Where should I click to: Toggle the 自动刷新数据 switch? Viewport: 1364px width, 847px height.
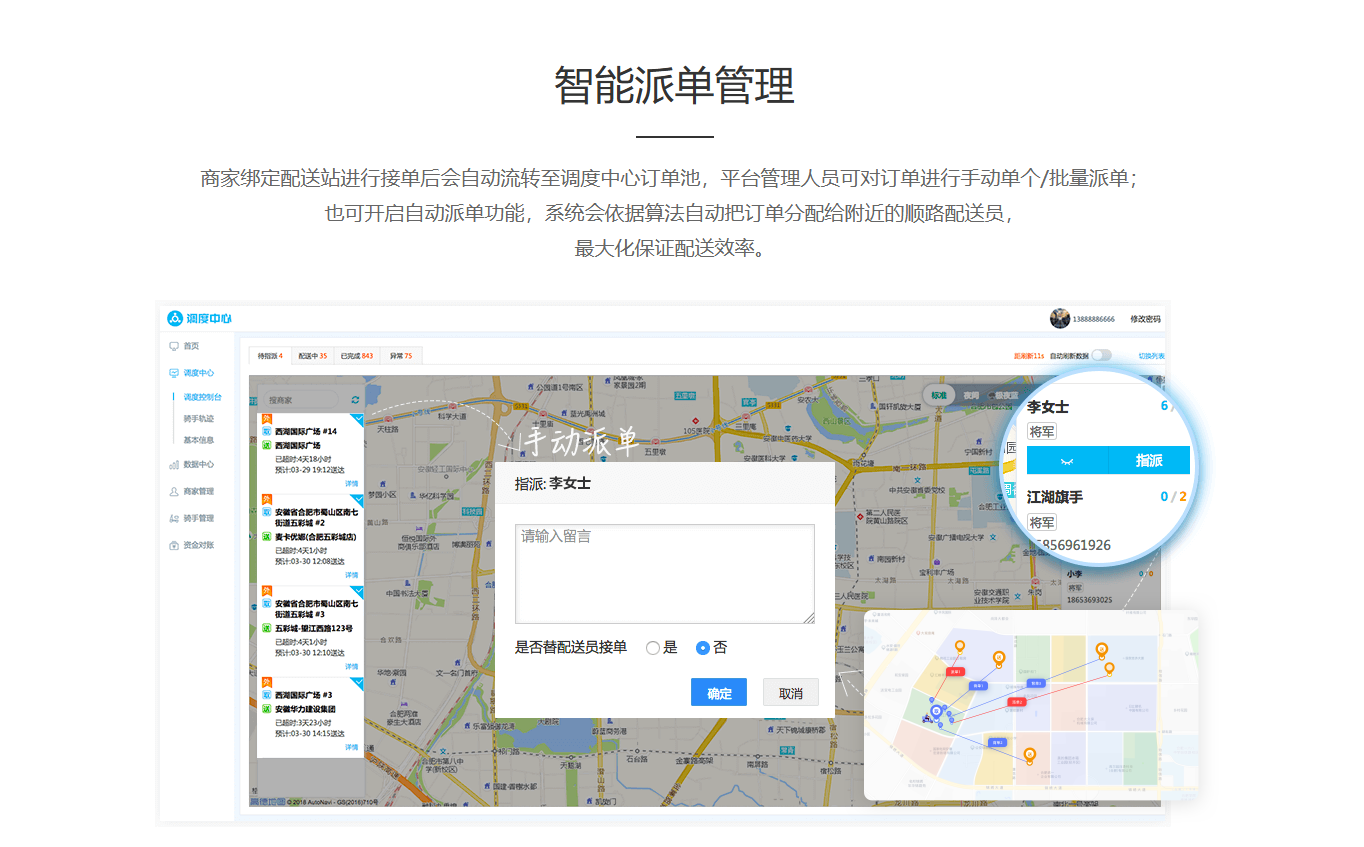coord(1101,355)
